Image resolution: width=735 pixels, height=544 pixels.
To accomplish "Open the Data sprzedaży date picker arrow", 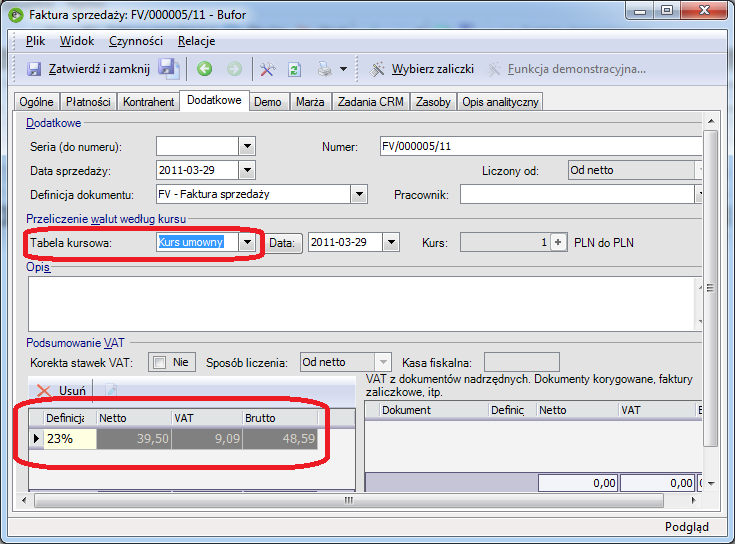I will [247, 170].
